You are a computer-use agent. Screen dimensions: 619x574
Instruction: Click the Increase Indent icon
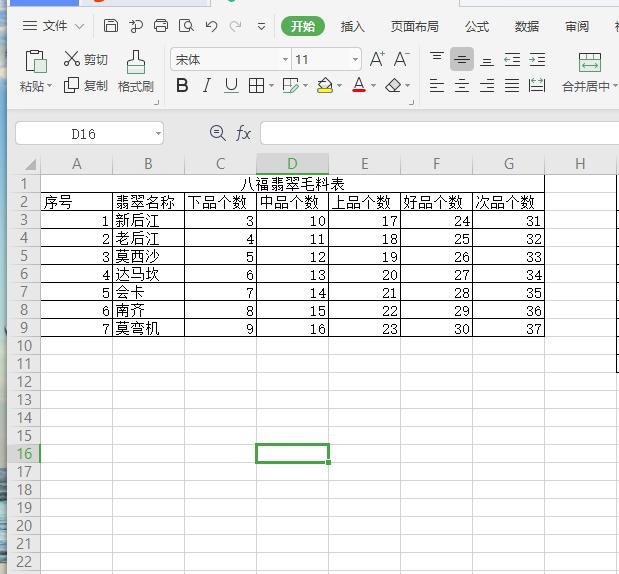(537, 60)
